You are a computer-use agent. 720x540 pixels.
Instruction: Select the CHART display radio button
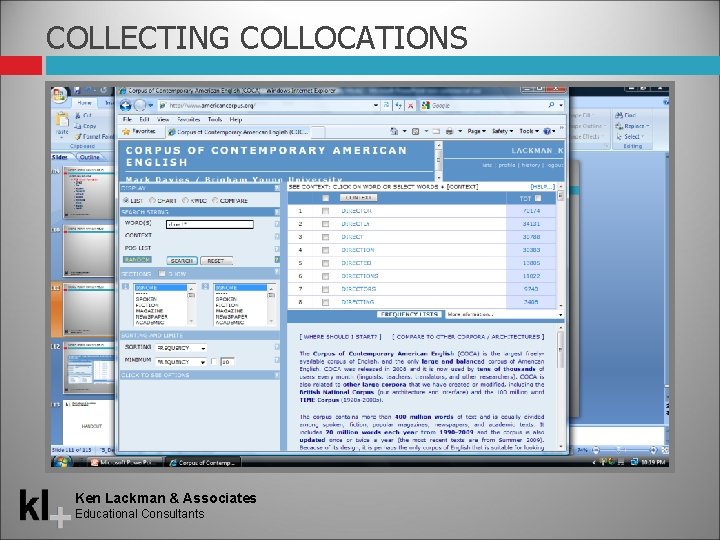(x=152, y=201)
